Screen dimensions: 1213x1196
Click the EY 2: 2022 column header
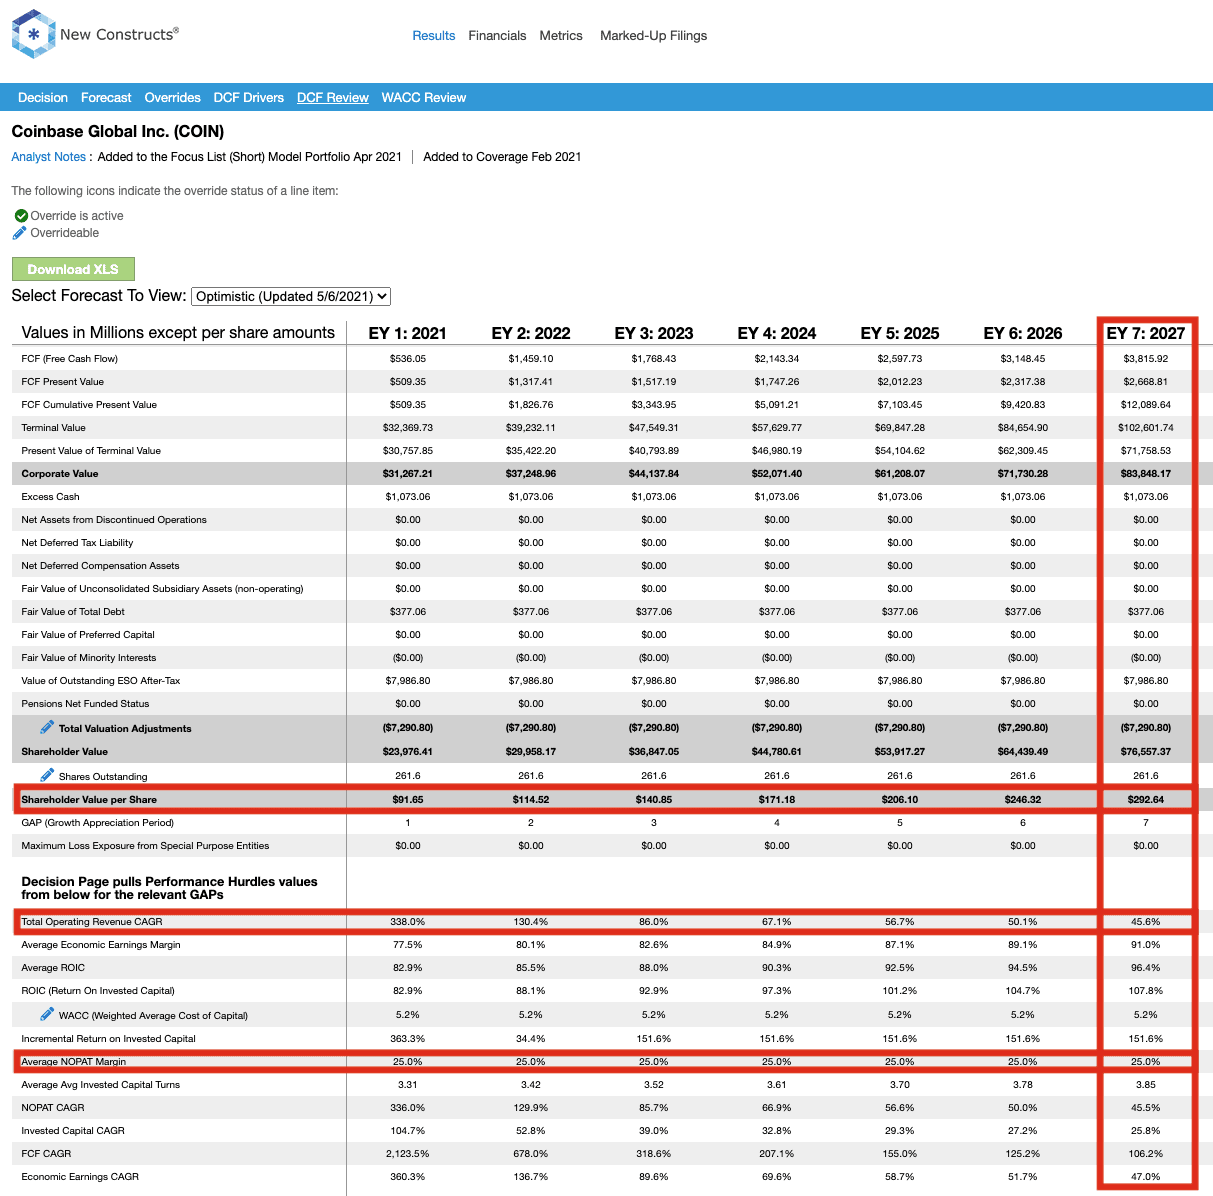(x=531, y=333)
